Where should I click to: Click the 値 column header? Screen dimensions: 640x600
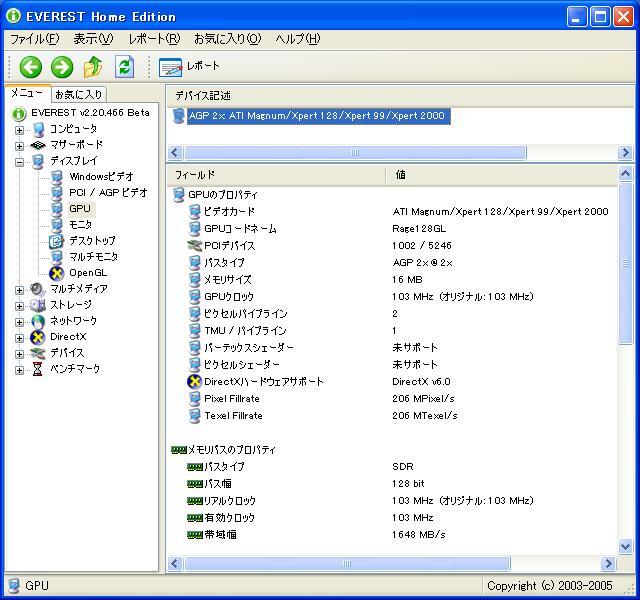click(x=501, y=175)
